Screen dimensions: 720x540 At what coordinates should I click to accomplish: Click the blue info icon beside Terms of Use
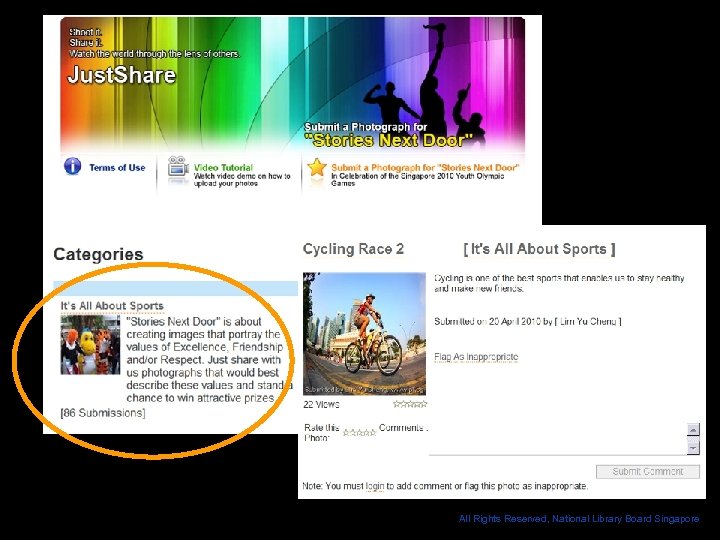[x=73, y=166]
